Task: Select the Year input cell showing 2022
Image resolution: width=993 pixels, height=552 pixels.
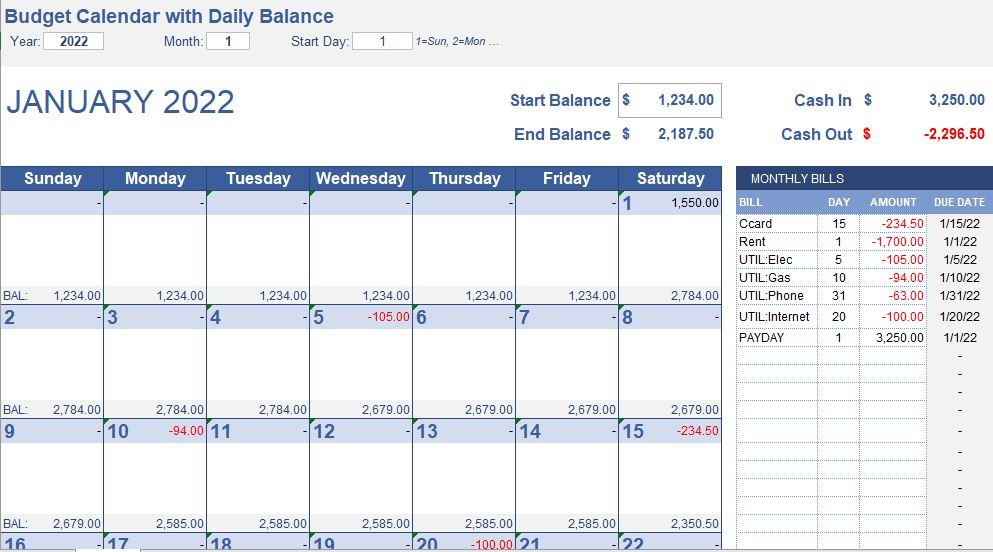Action: (x=73, y=41)
